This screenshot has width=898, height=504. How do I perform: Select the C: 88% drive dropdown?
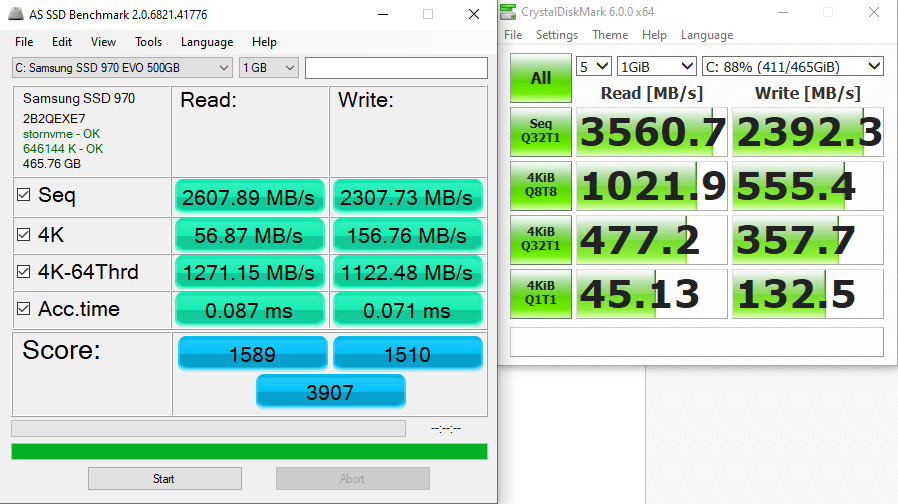pos(792,66)
